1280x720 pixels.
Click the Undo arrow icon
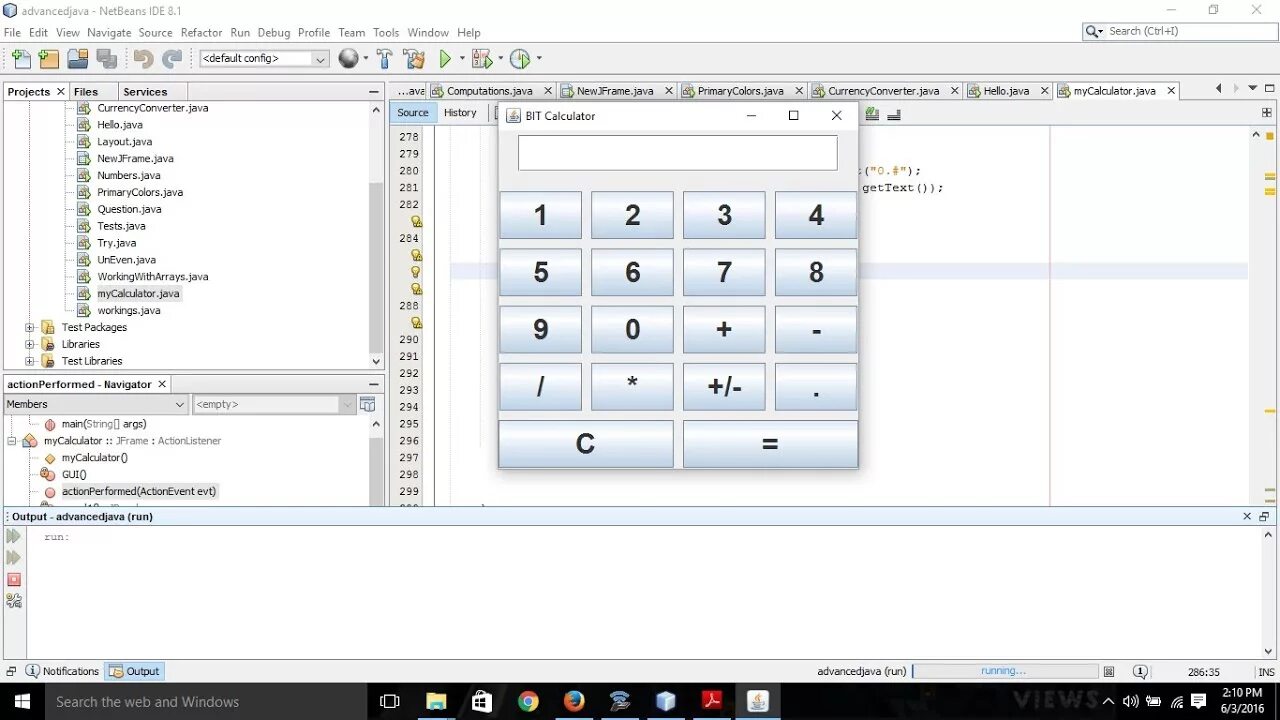[144, 59]
